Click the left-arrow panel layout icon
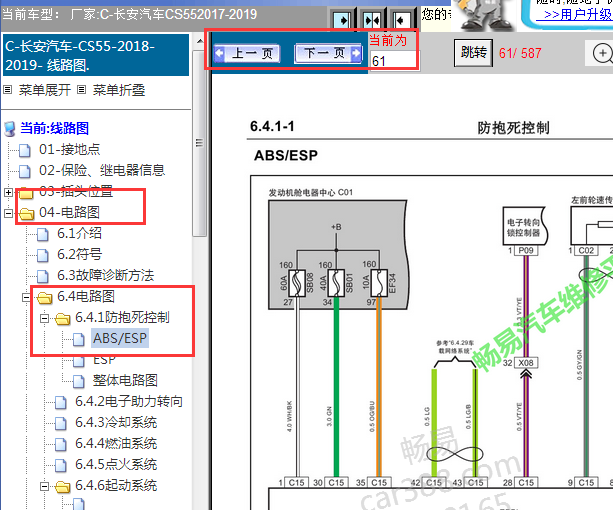Image resolution: width=613 pixels, height=510 pixels. click(x=401, y=20)
